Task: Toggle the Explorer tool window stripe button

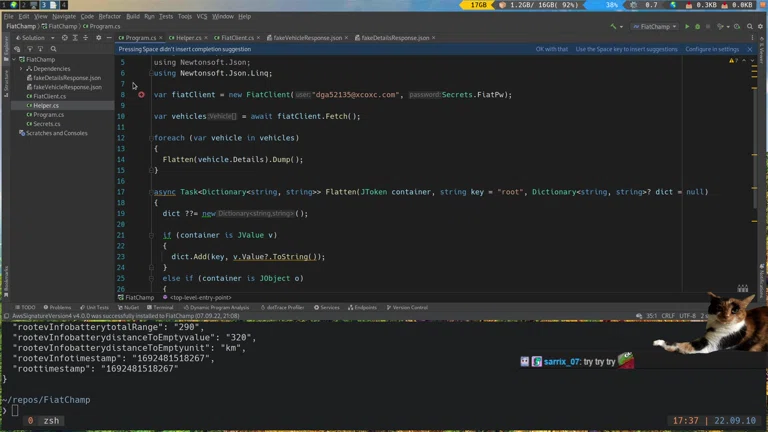Action: coord(5,47)
